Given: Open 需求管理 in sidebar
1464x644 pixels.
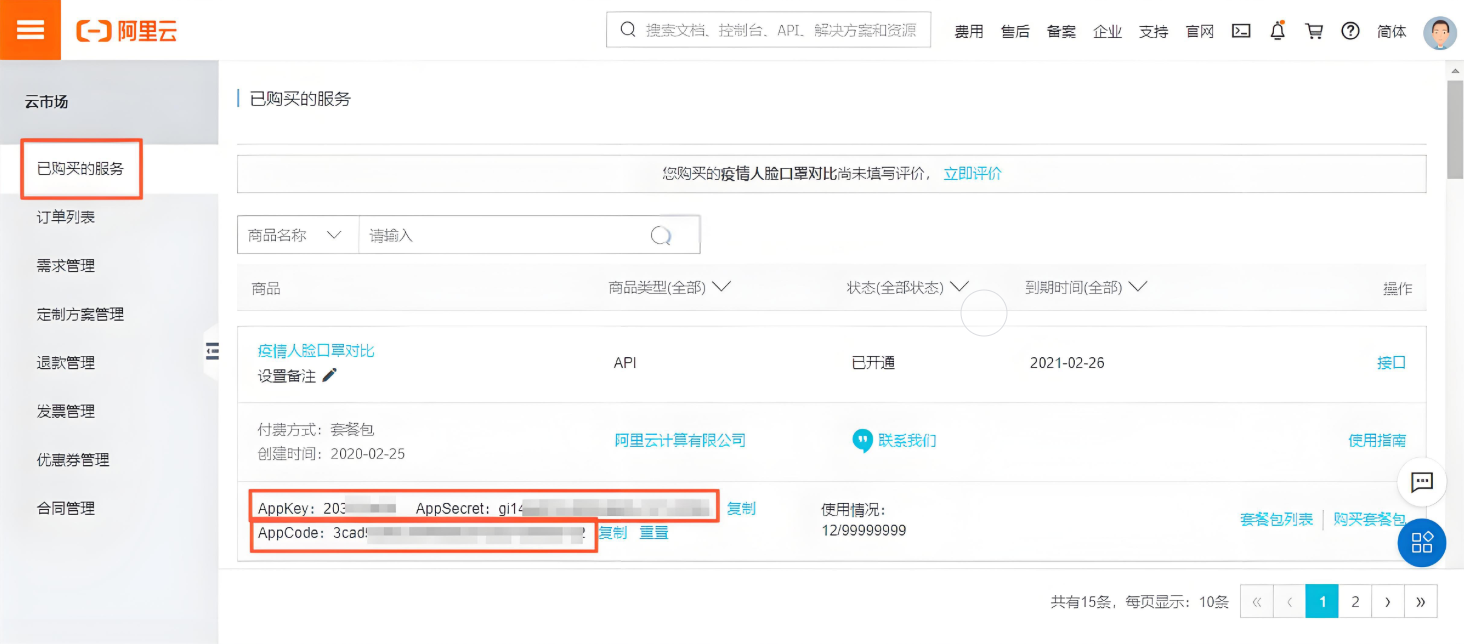Looking at the screenshot, I should [66, 265].
